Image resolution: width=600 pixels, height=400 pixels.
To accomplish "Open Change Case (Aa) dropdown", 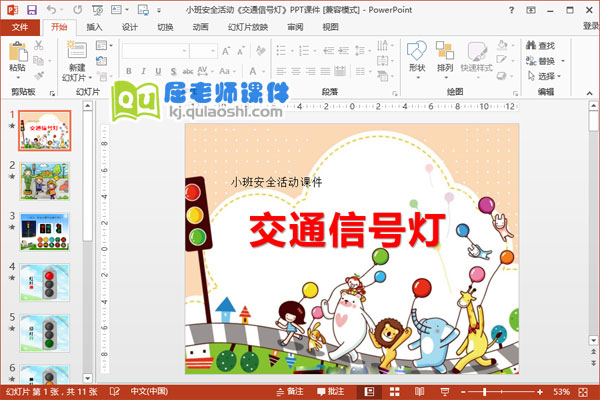I will coord(227,71).
